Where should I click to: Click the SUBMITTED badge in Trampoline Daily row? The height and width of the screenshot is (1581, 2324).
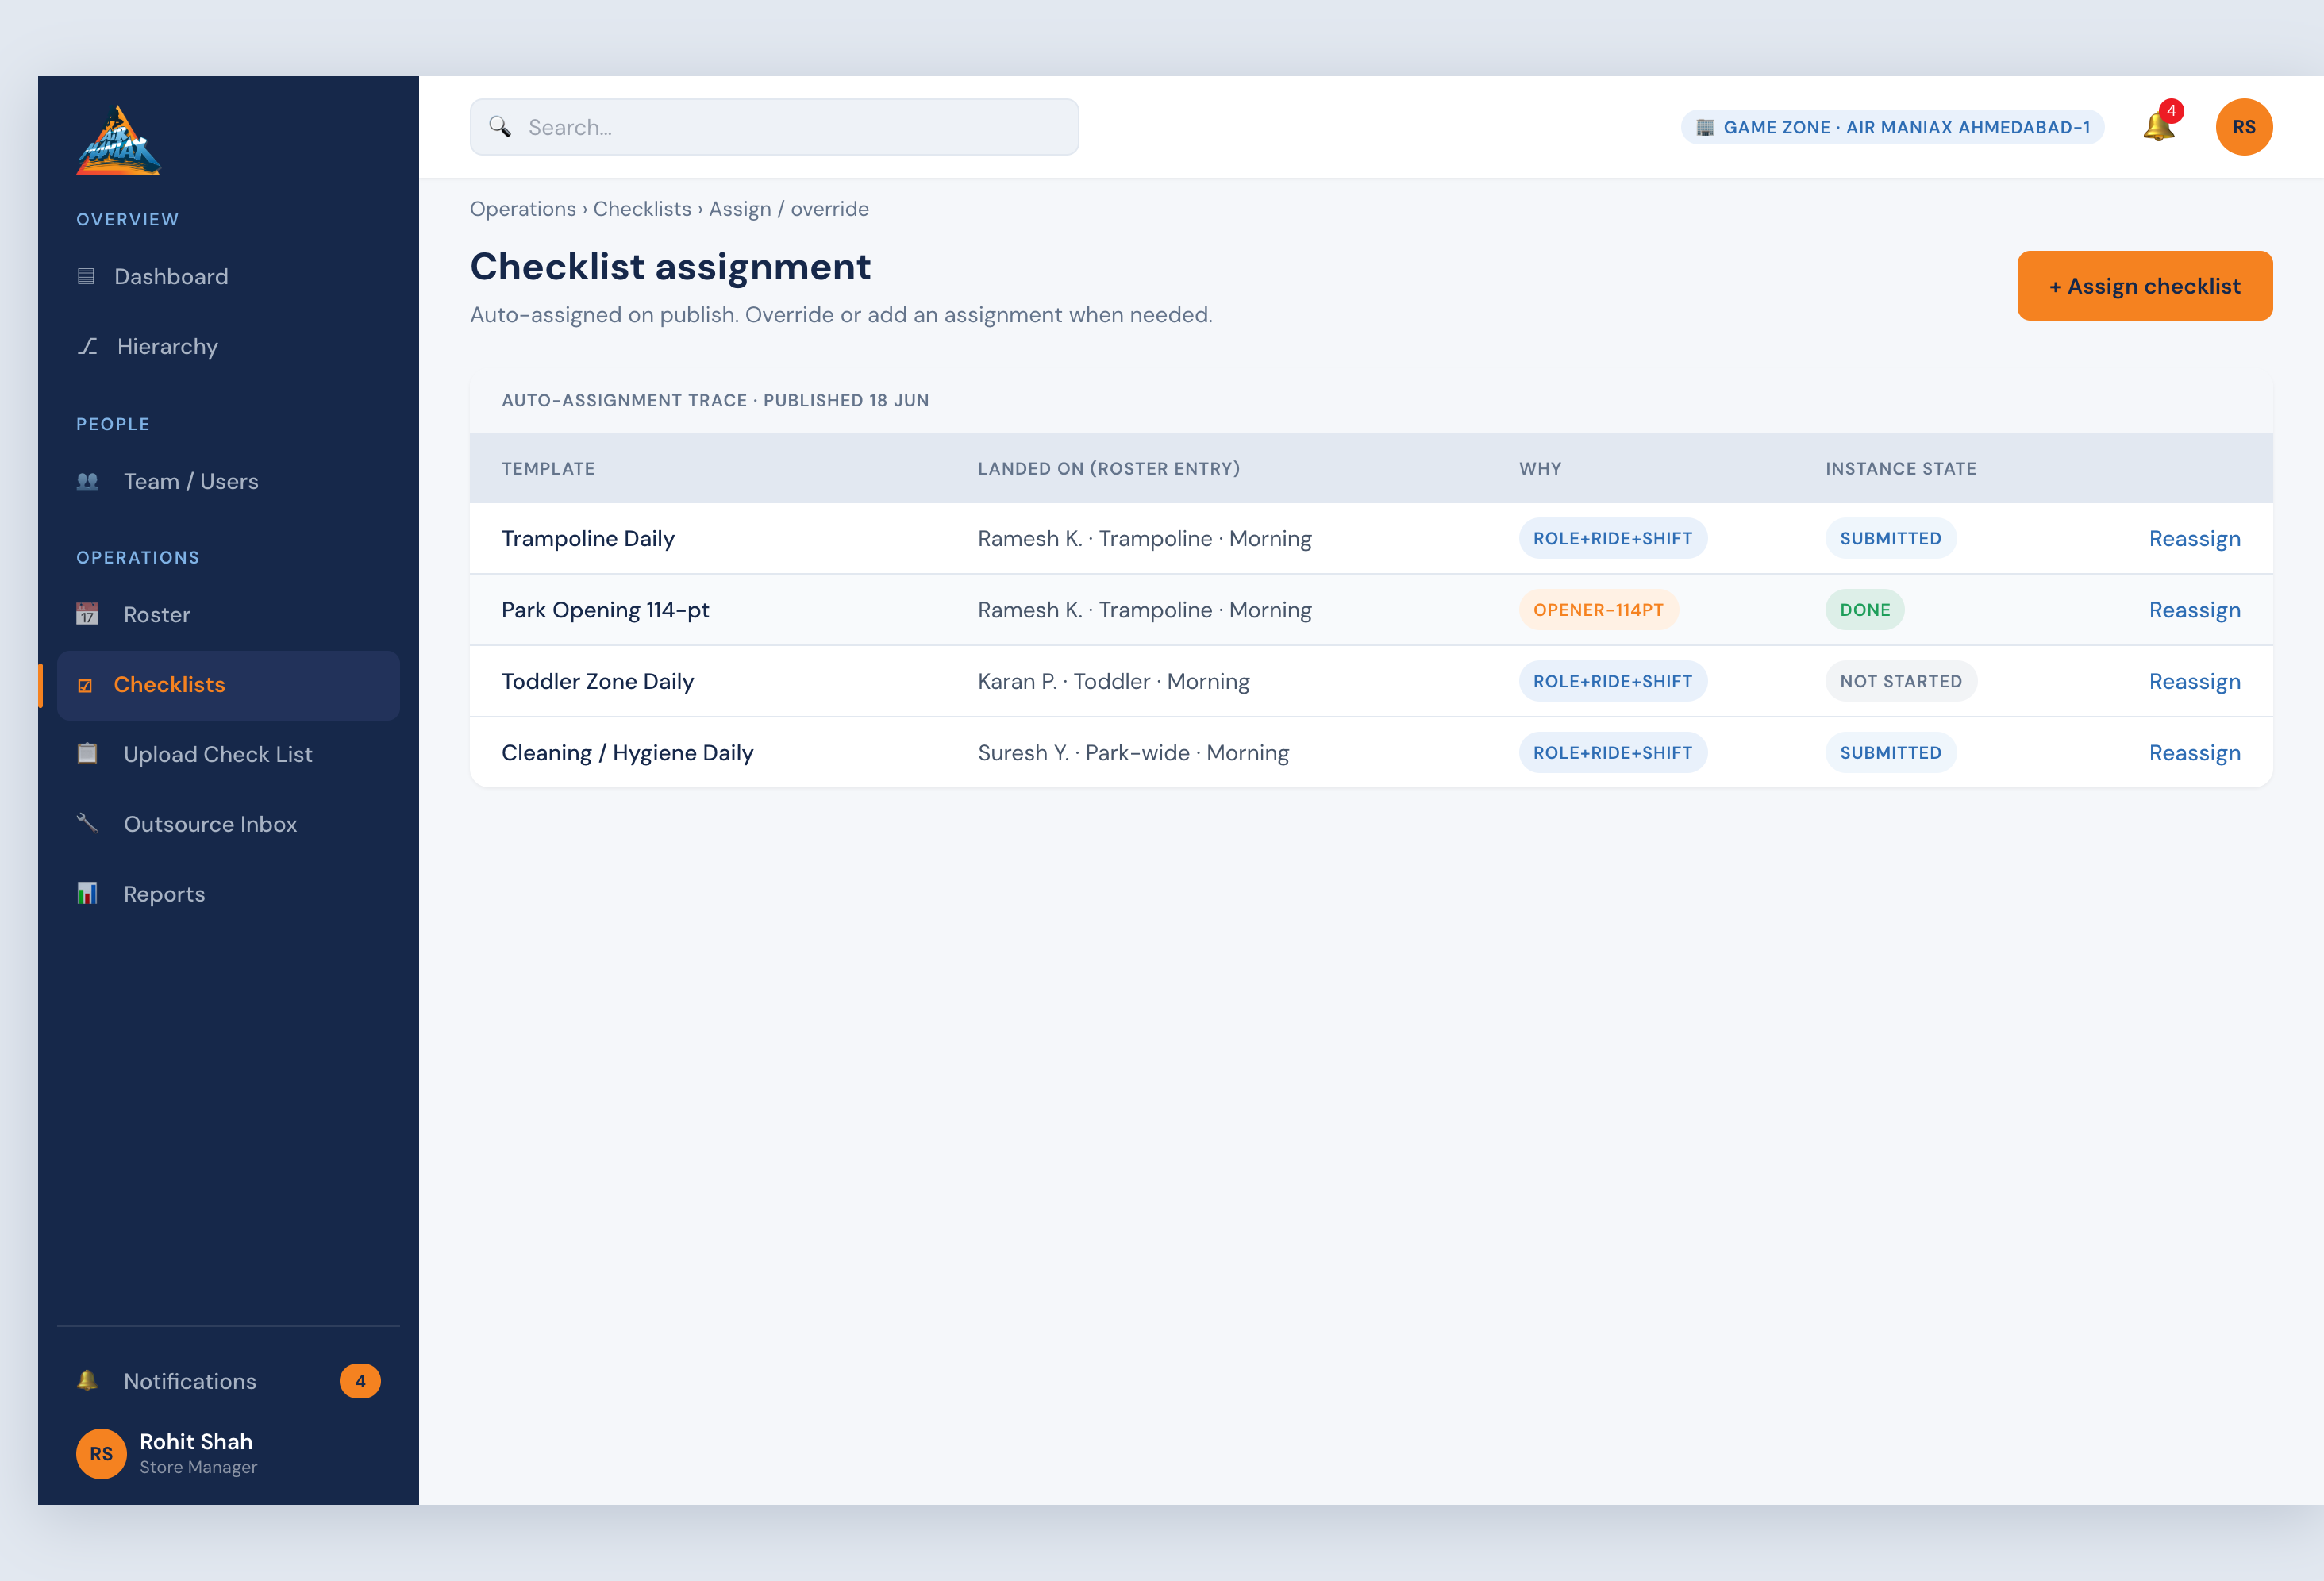(x=1891, y=539)
